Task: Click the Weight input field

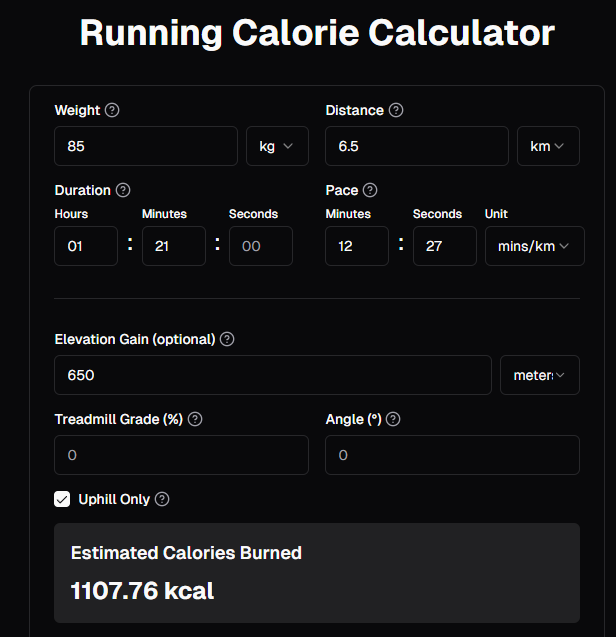Action: (146, 146)
